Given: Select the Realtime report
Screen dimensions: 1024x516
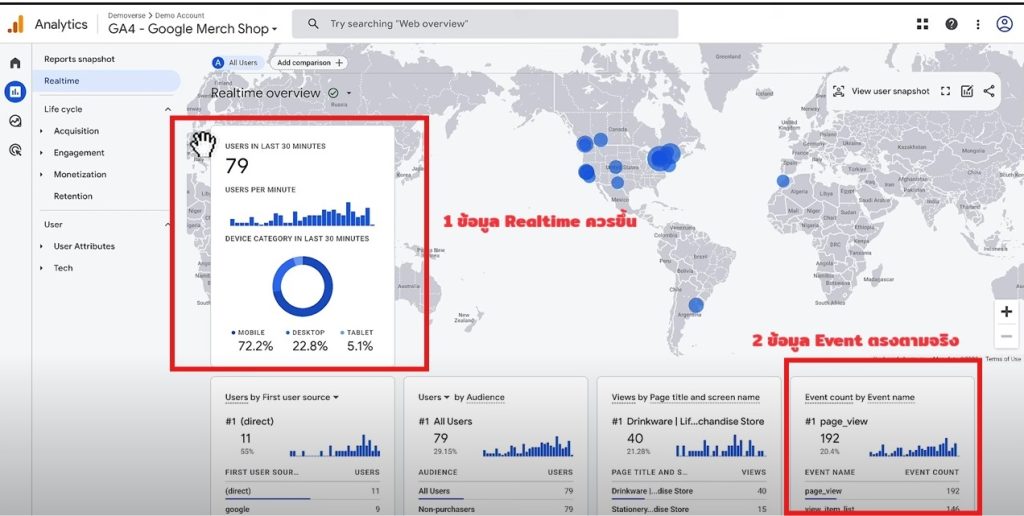Looking at the screenshot, I should [106, 81].
